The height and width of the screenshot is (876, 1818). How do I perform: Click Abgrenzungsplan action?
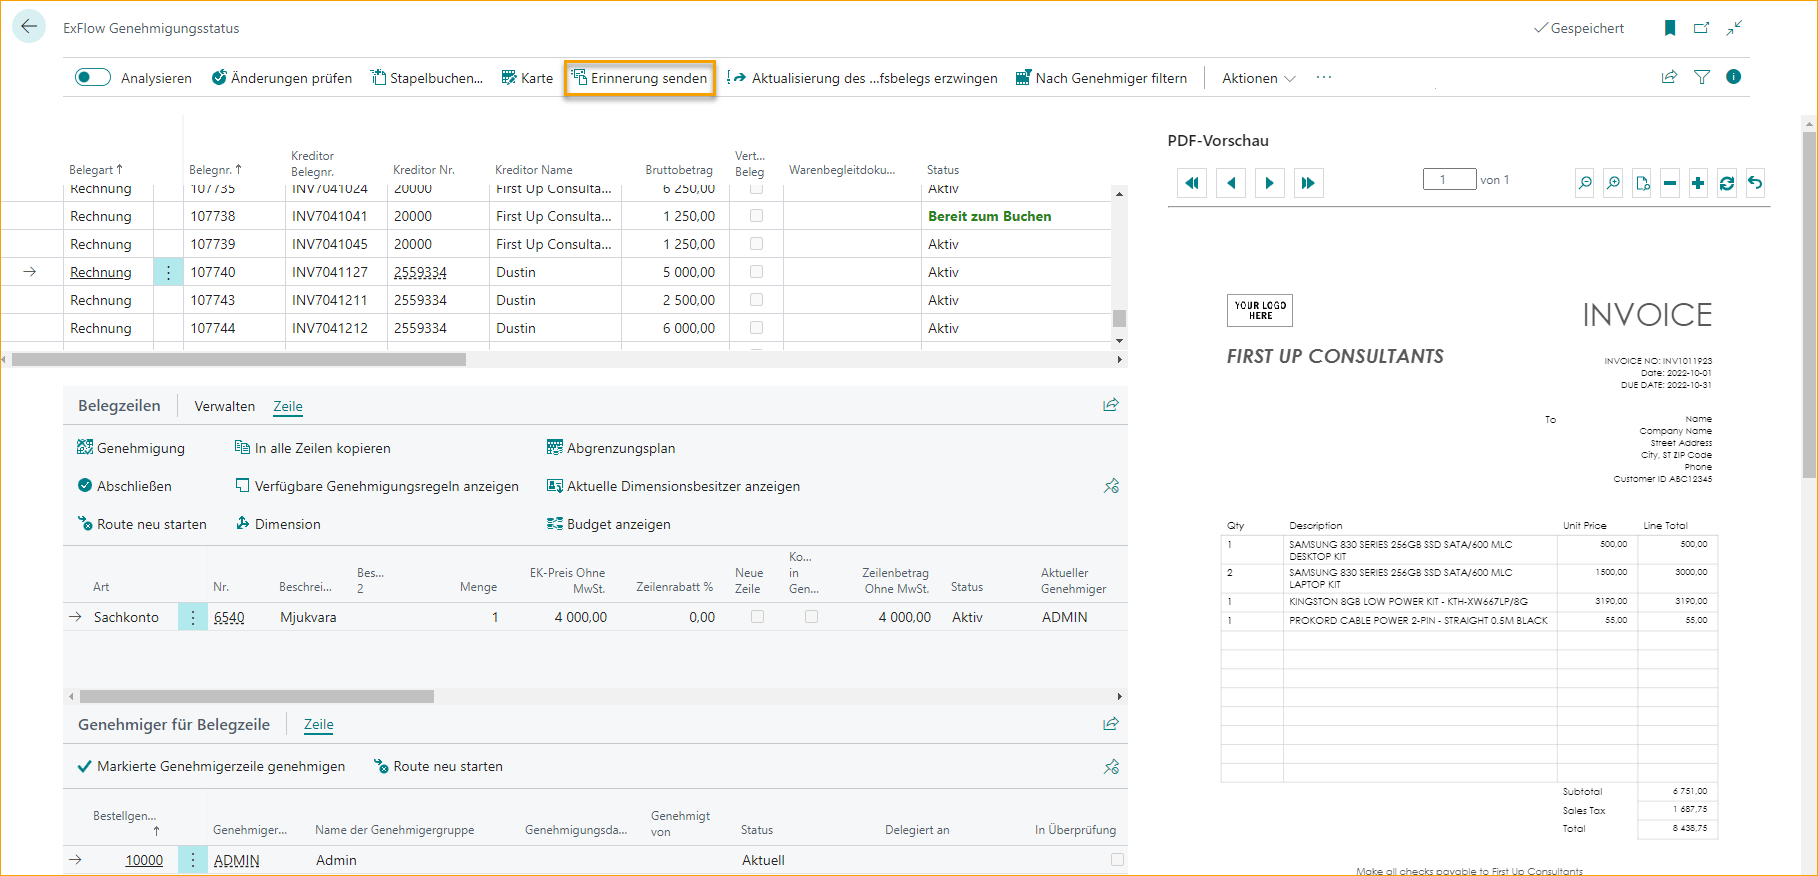611,448
